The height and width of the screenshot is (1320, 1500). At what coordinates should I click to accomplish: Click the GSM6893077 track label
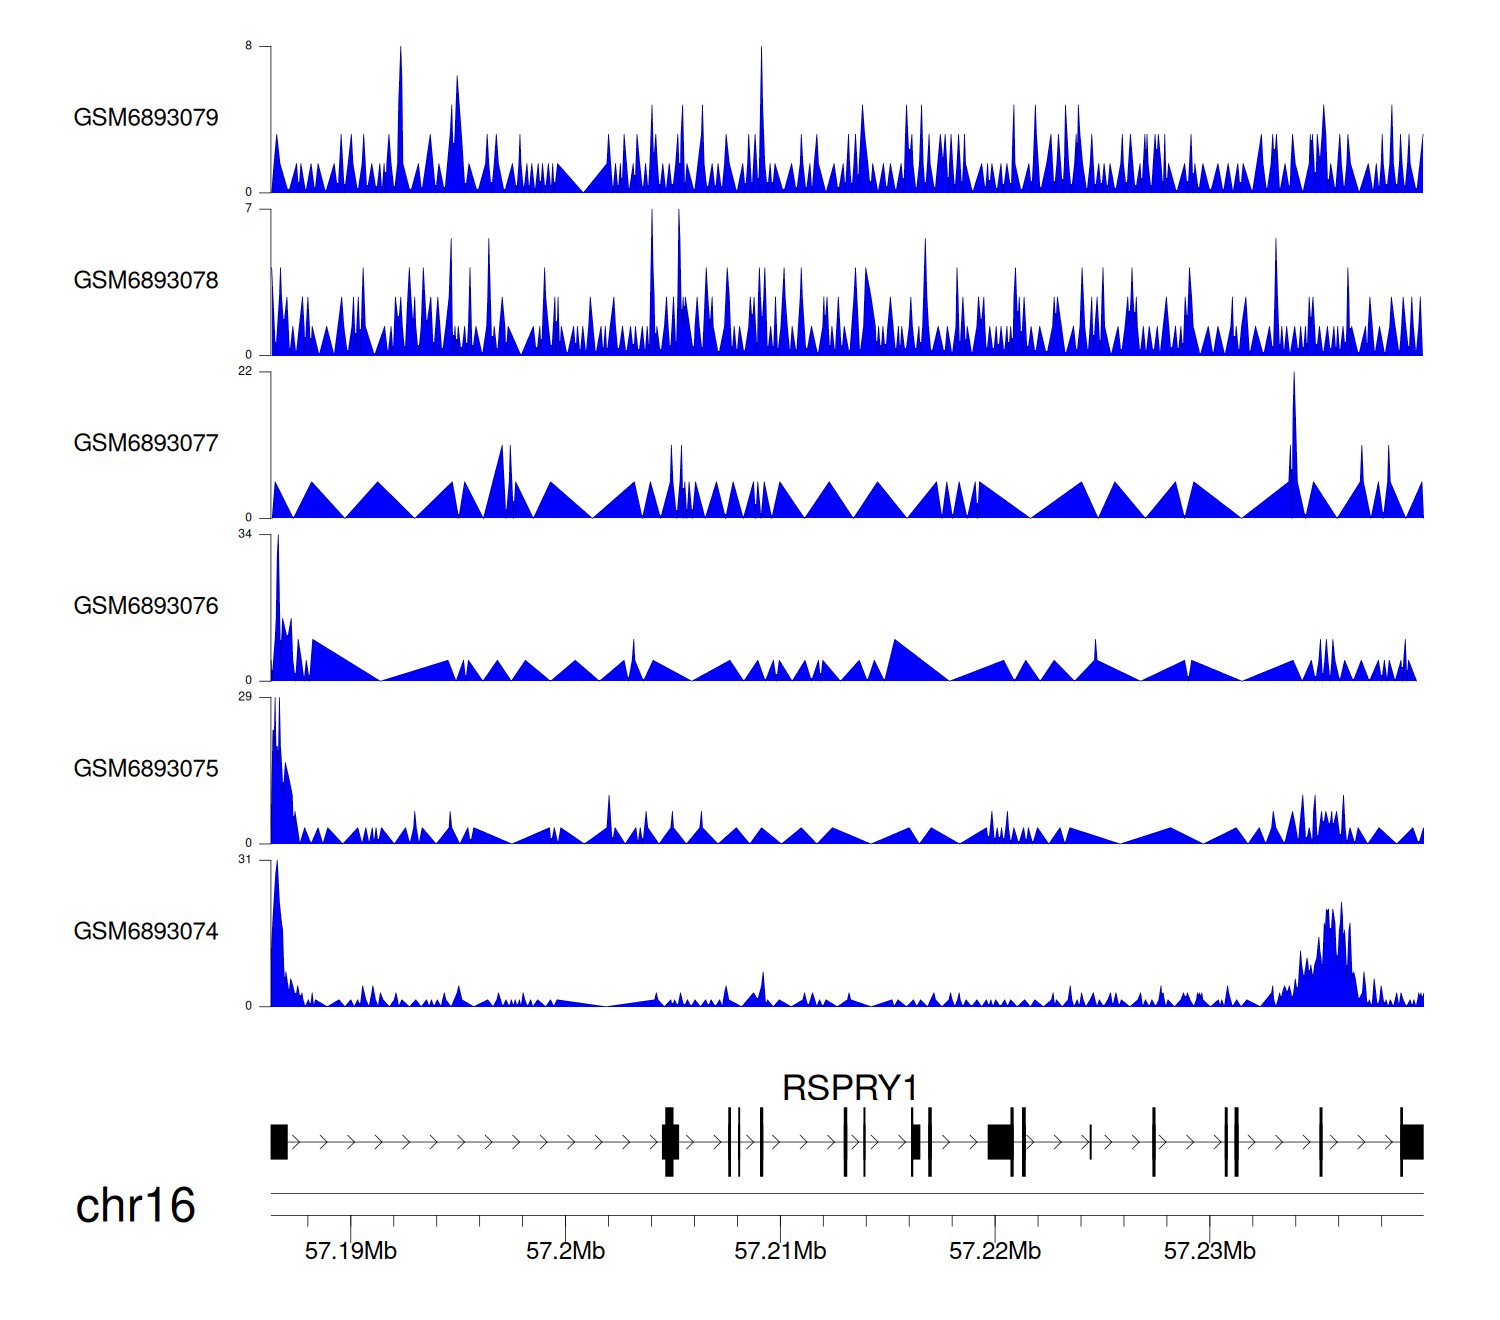(x=146, y=444)
